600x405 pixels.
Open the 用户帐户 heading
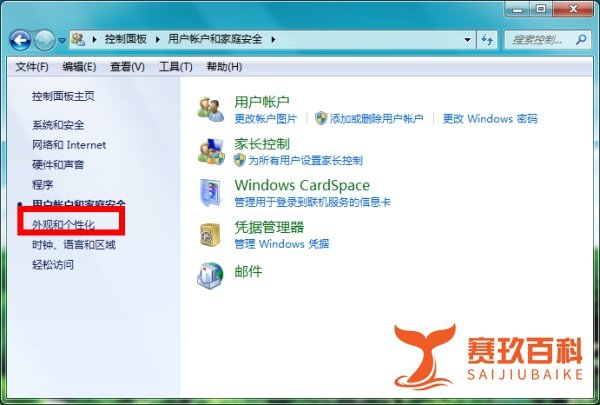click(262, 102)
